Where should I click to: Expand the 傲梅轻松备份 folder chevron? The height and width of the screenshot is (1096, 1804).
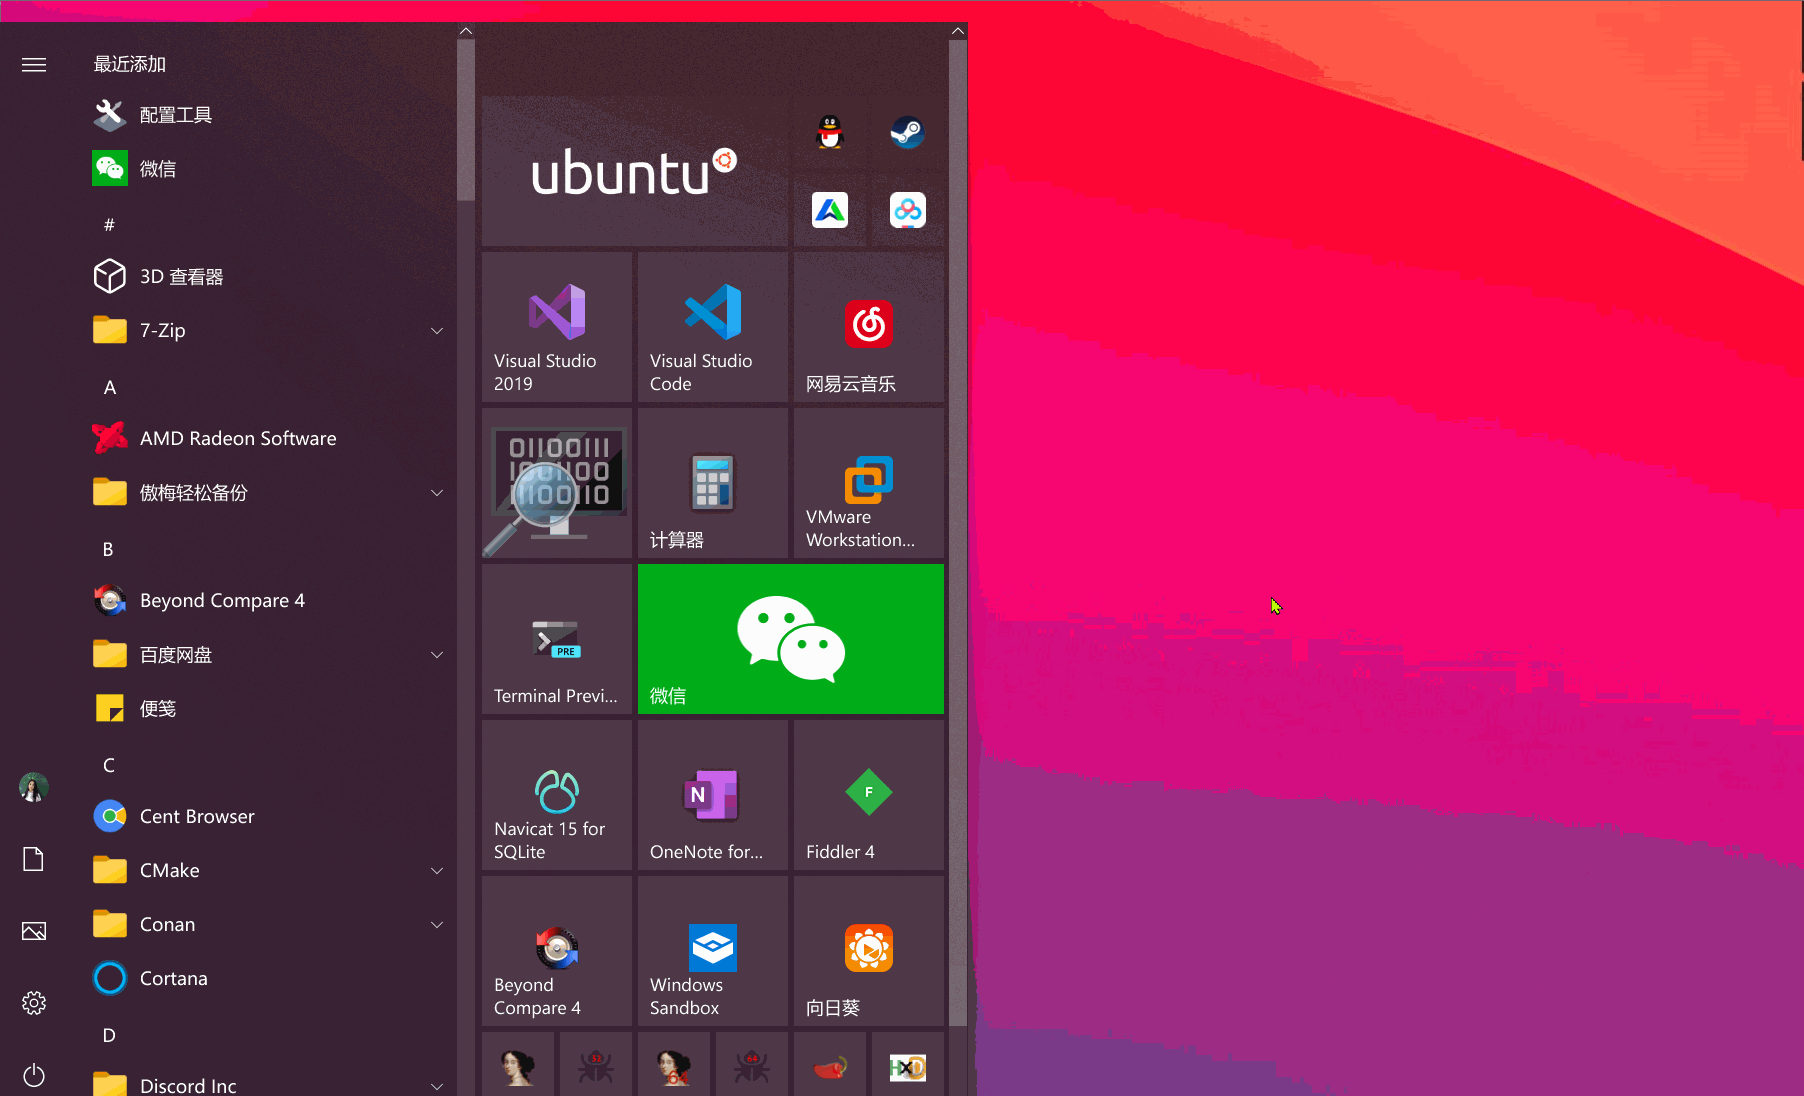tap(437, 493)
